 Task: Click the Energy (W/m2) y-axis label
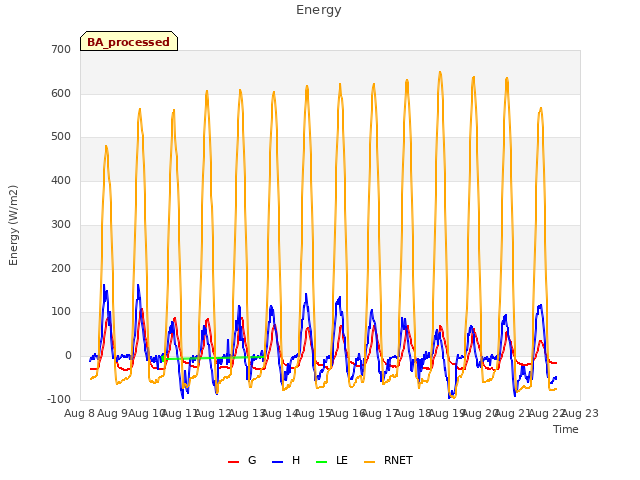tap(13, 225)
